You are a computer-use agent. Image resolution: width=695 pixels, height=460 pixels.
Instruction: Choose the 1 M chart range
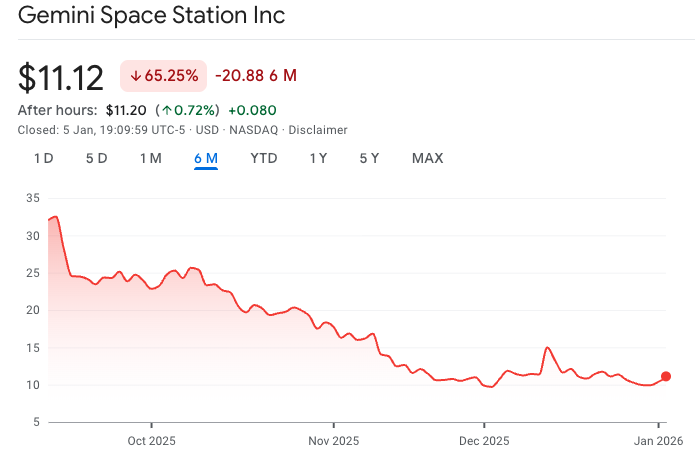(x=150, y=158)
